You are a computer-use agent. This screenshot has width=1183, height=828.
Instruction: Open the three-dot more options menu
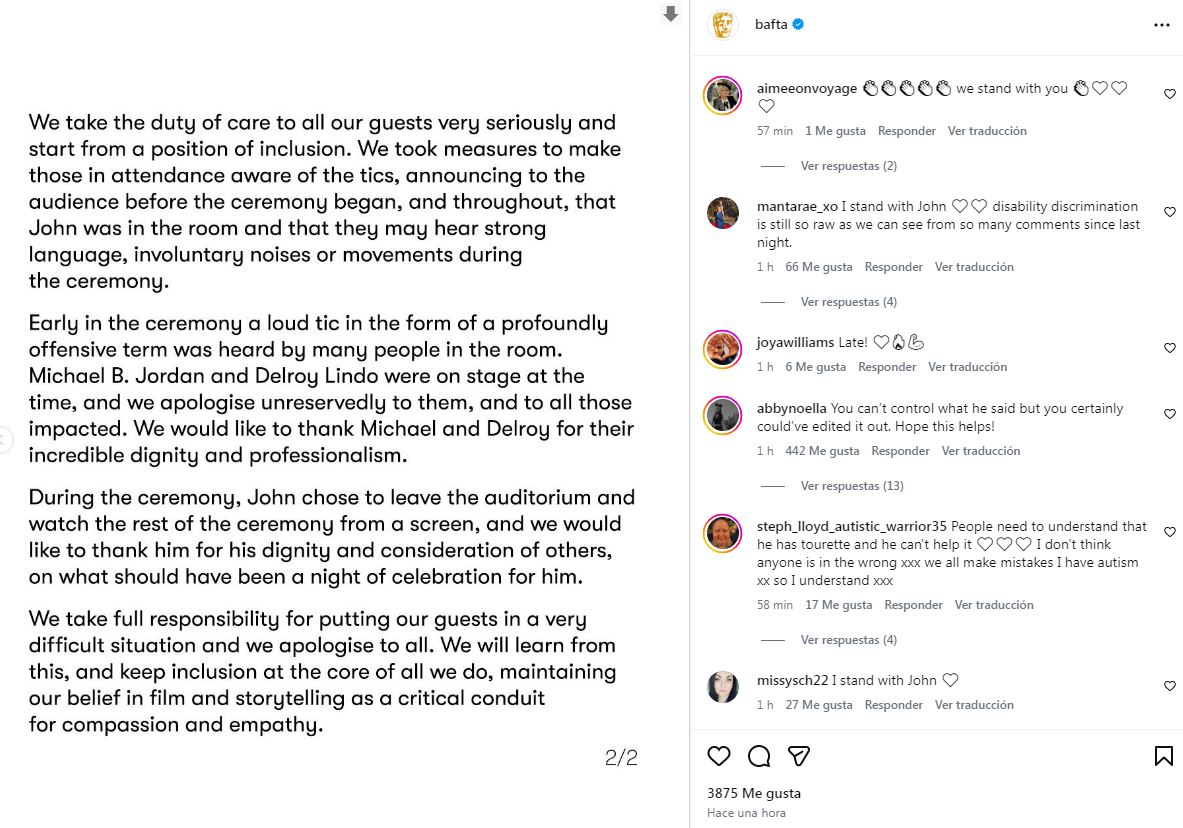(x=1161, y=25)
